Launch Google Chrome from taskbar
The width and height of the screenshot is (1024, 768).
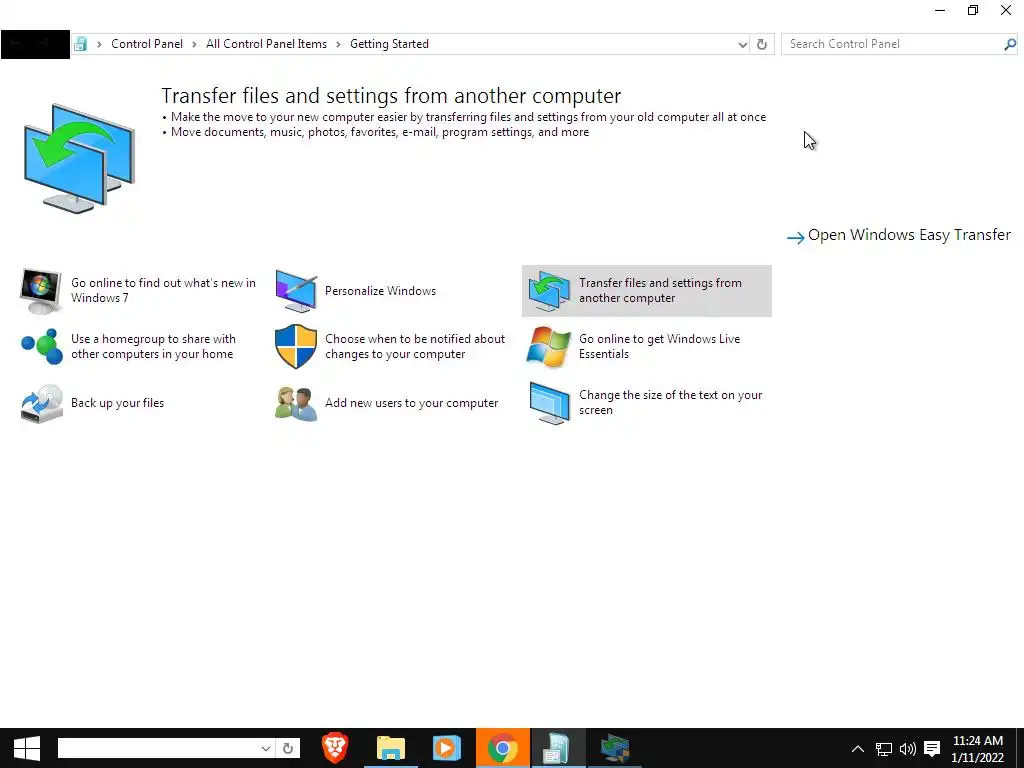[x=502, y=748]
